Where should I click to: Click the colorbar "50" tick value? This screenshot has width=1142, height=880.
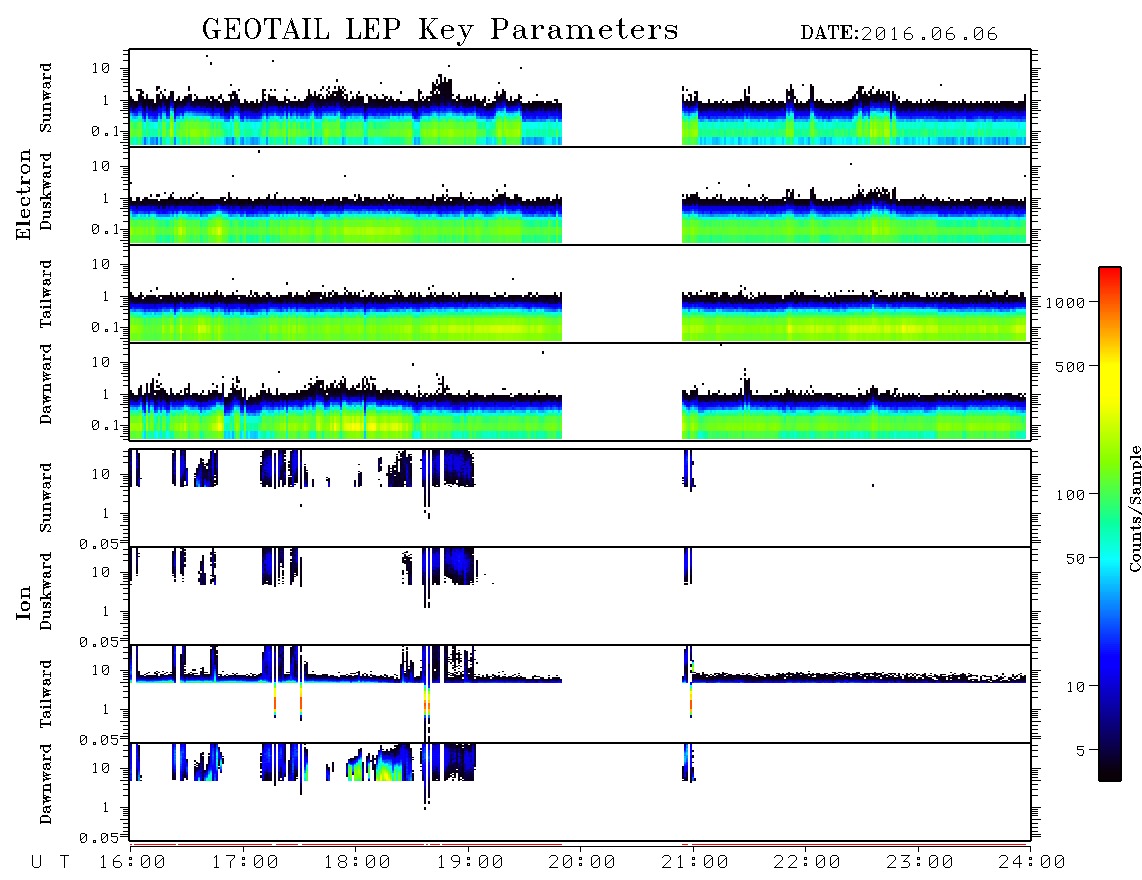pos(1075,559)
